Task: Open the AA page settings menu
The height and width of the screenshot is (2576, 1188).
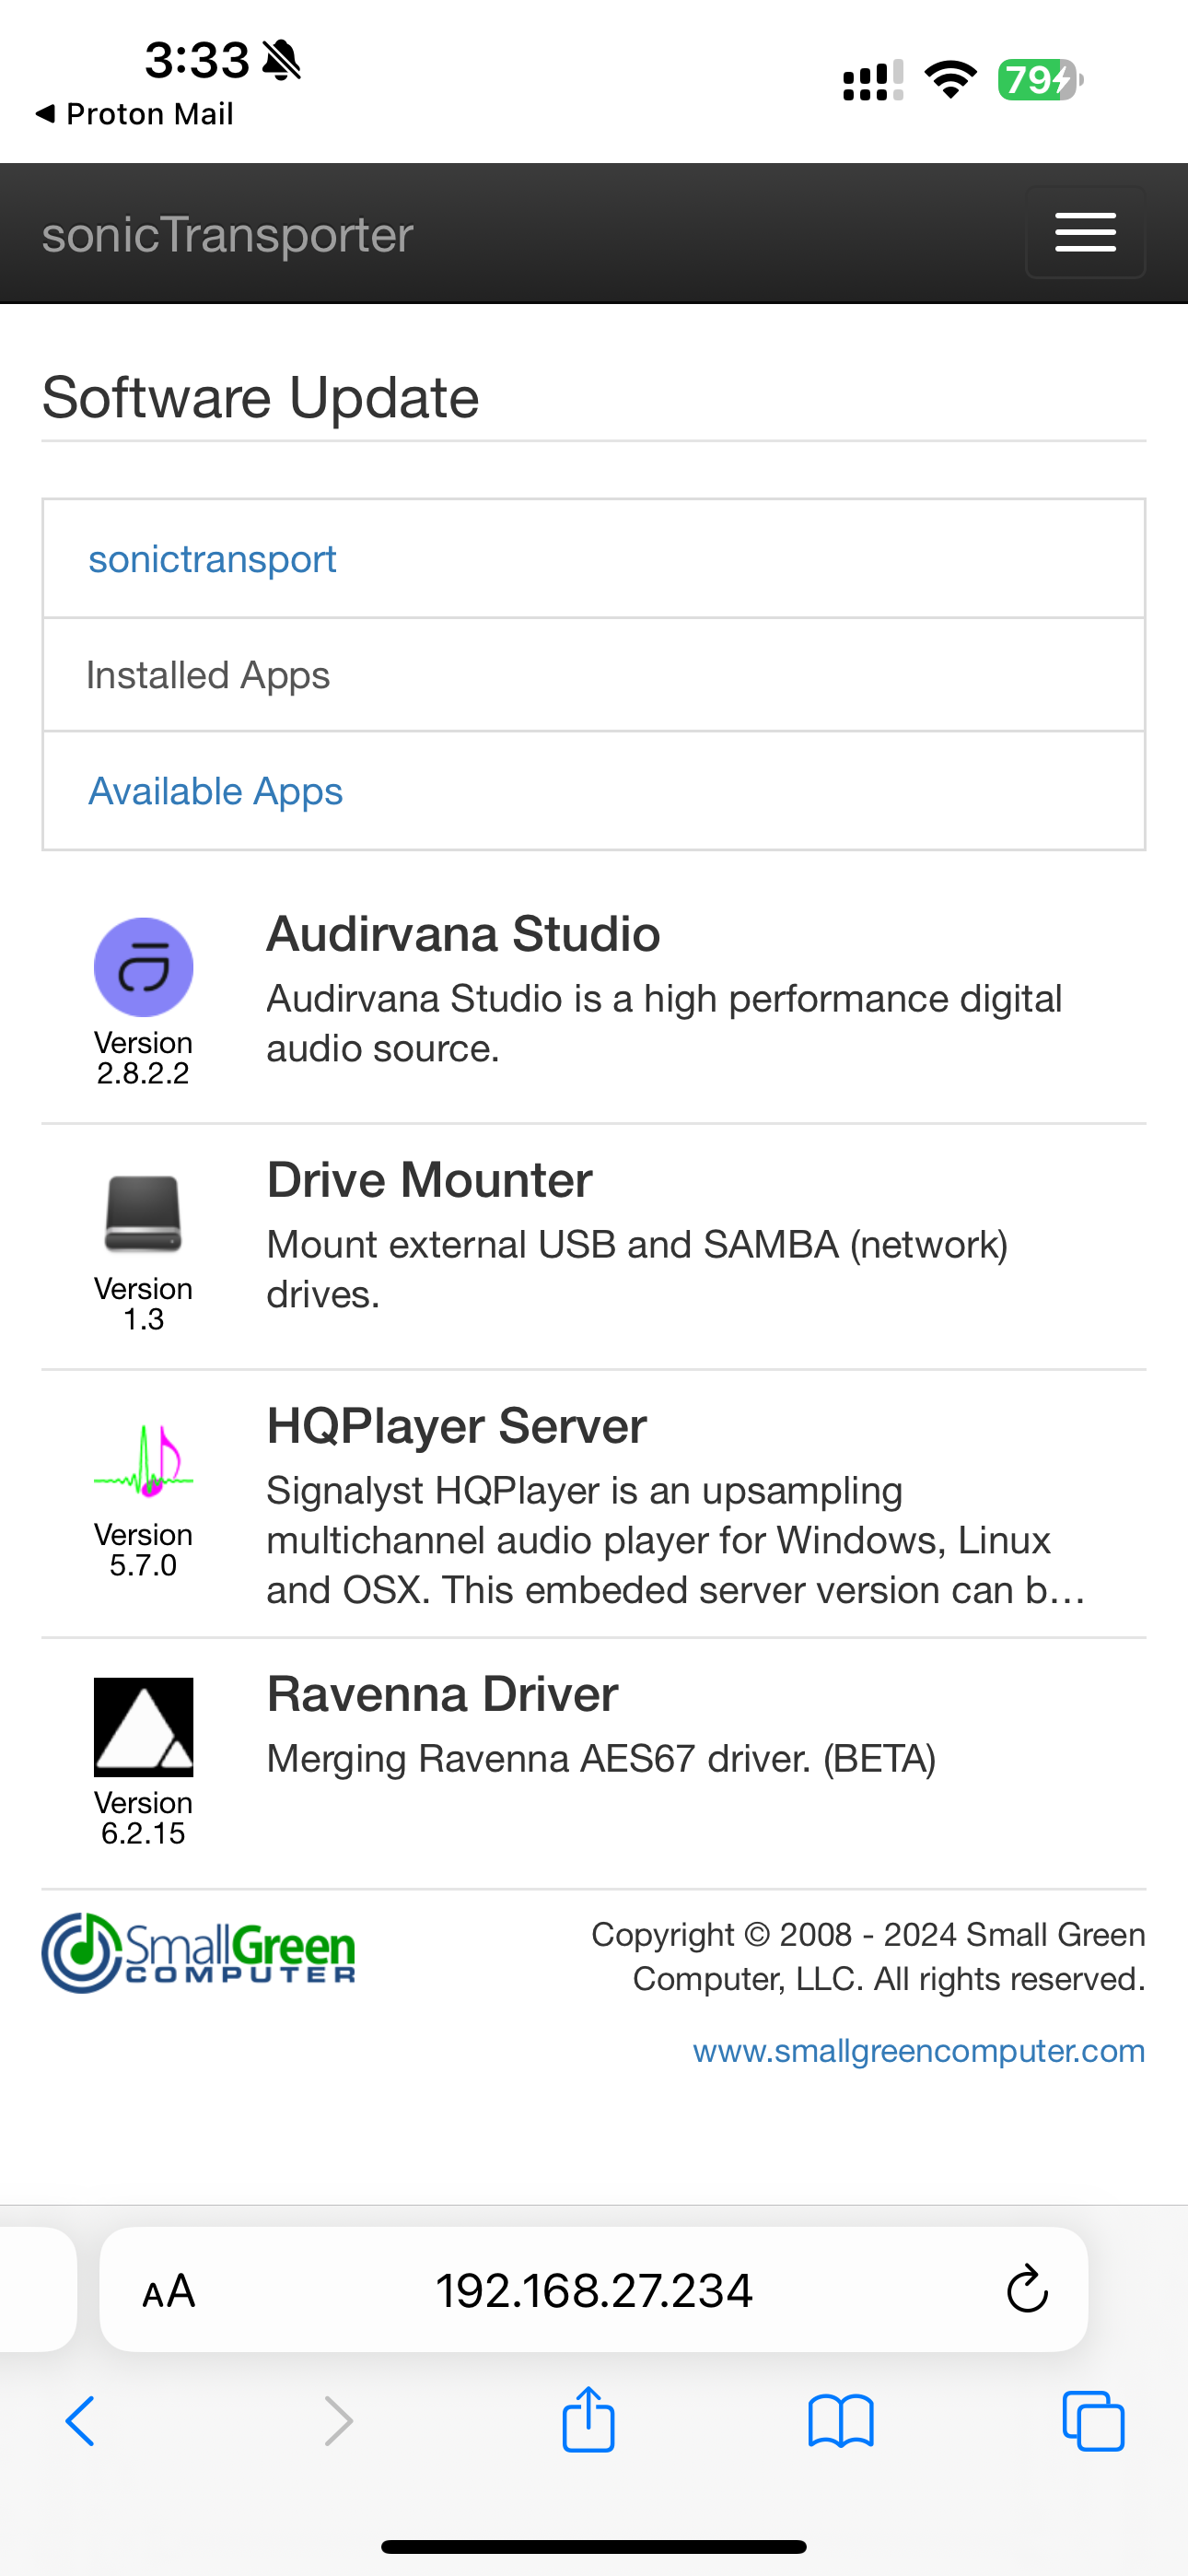Action: click(x=169, y=2290)
